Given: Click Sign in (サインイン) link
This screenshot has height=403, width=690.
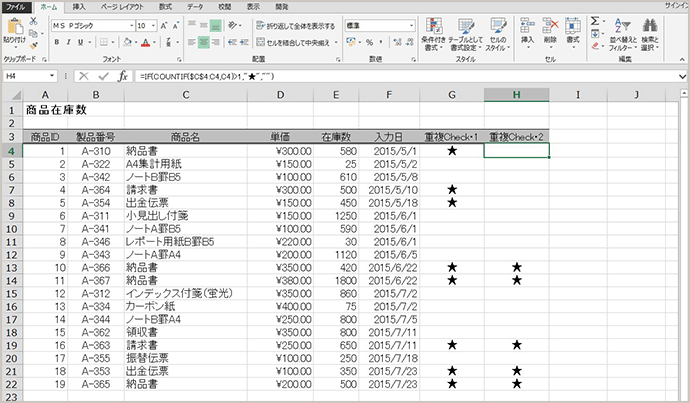Looking at the screenshot, I should (677, 6).
